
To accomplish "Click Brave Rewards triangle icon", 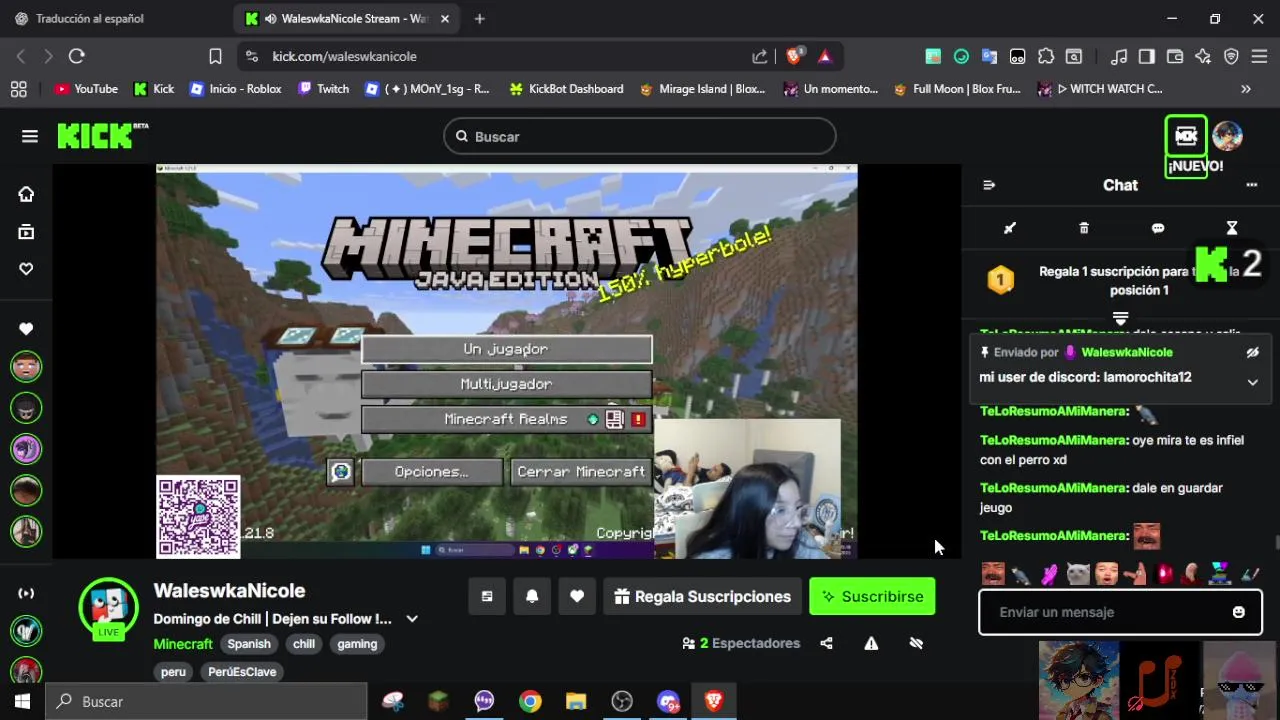I will click(825, 56).
